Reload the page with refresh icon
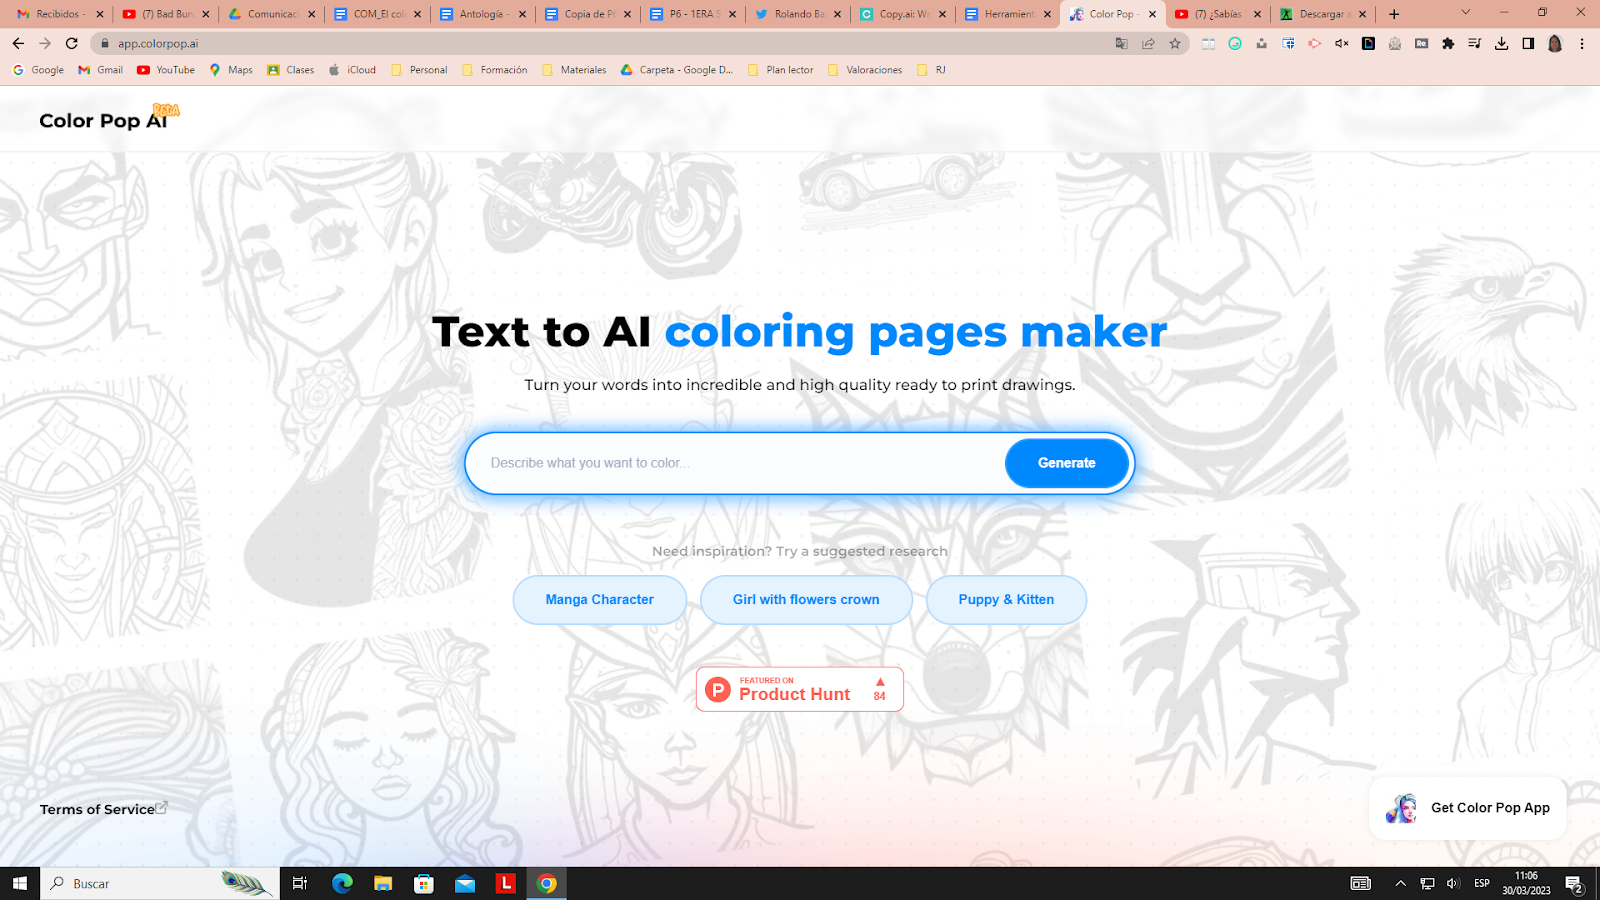 pyautogui.click(x=72, y=44)
